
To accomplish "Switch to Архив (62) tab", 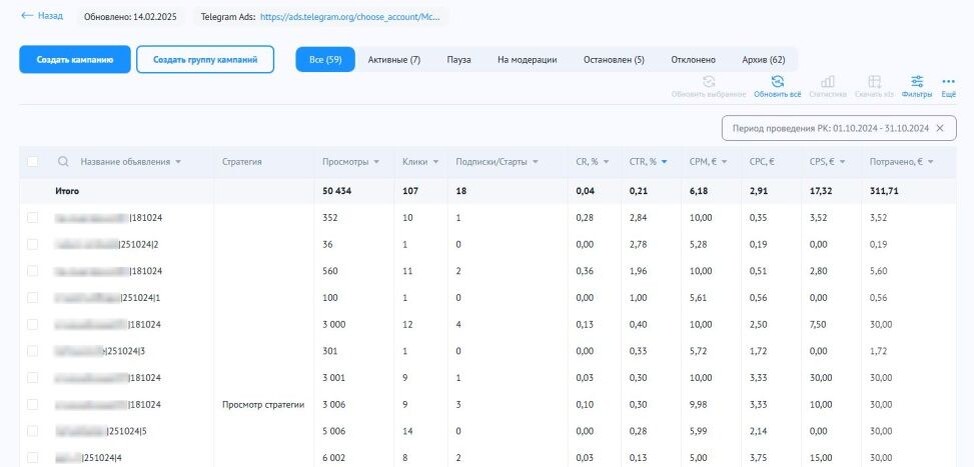I will (x=763, y=60).
